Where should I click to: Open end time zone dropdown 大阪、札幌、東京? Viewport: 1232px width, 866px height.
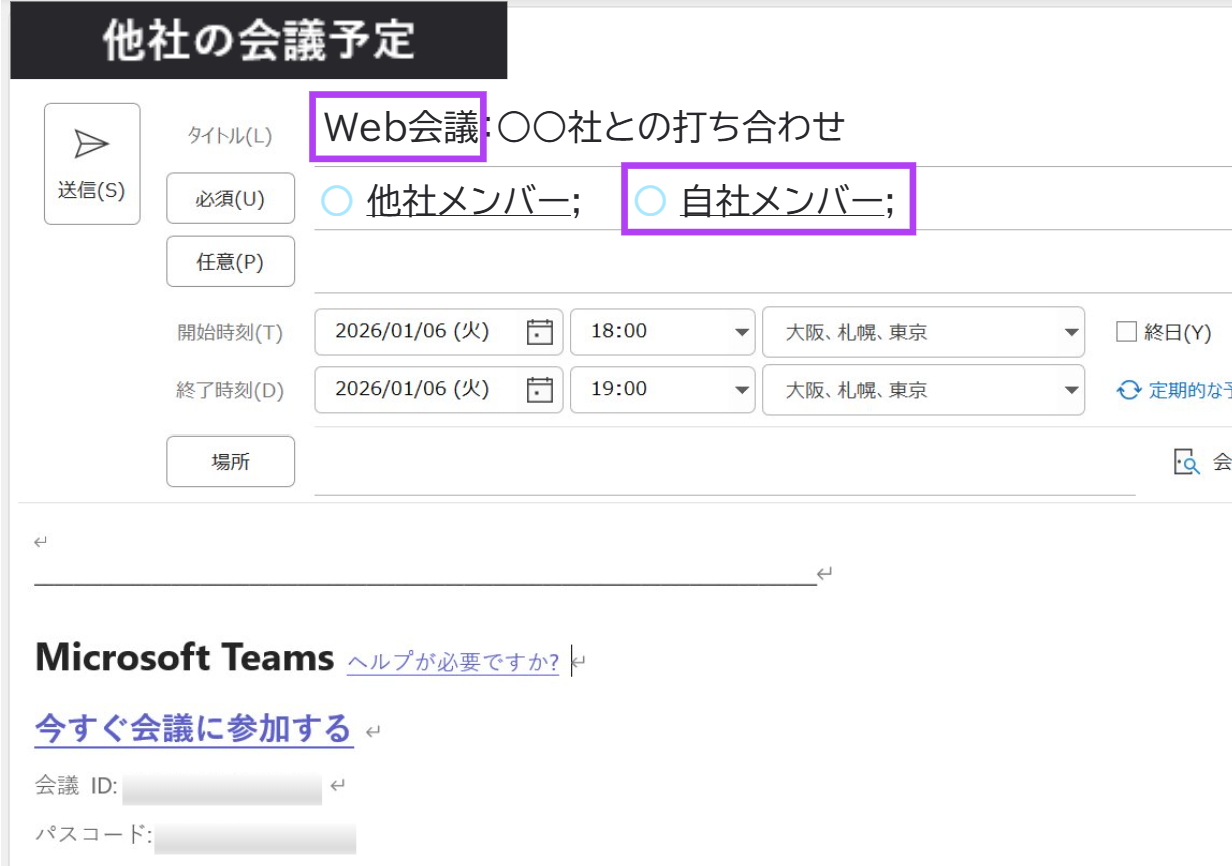point(923,389)
